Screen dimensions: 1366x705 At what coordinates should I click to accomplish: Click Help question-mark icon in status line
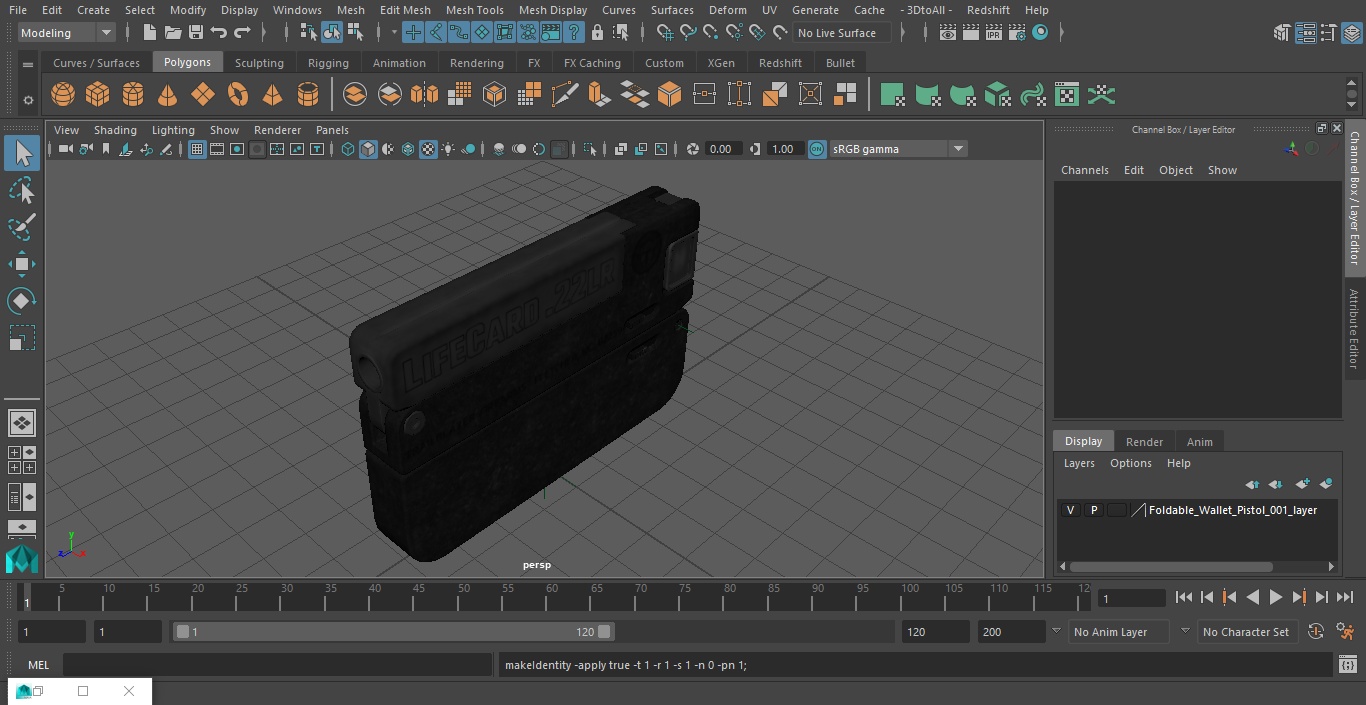click(x=574, y=33)
